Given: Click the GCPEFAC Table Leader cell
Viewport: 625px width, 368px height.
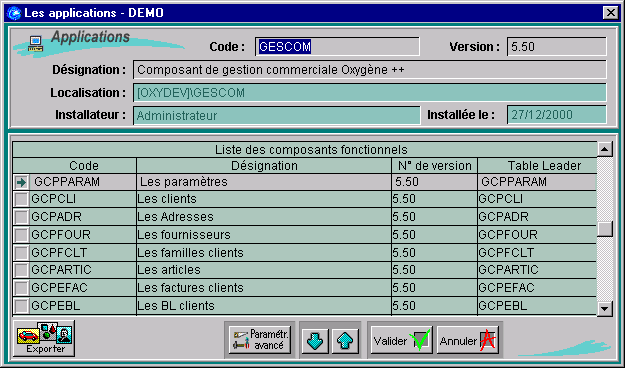Looking at the screenshot, I should (537, 287).
